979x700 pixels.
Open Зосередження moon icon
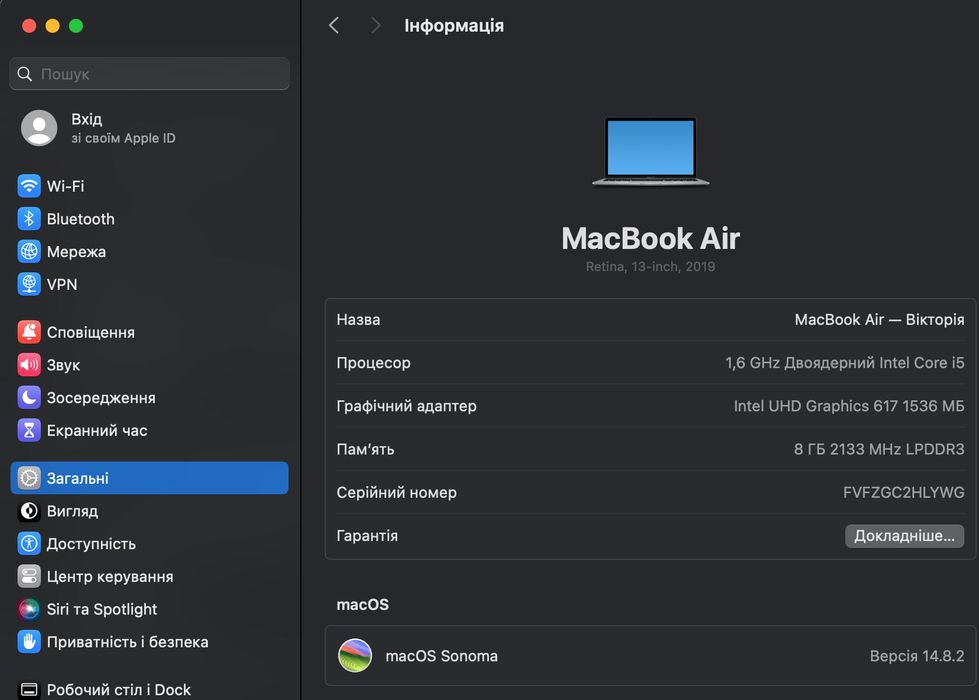[x=29, y=397]
